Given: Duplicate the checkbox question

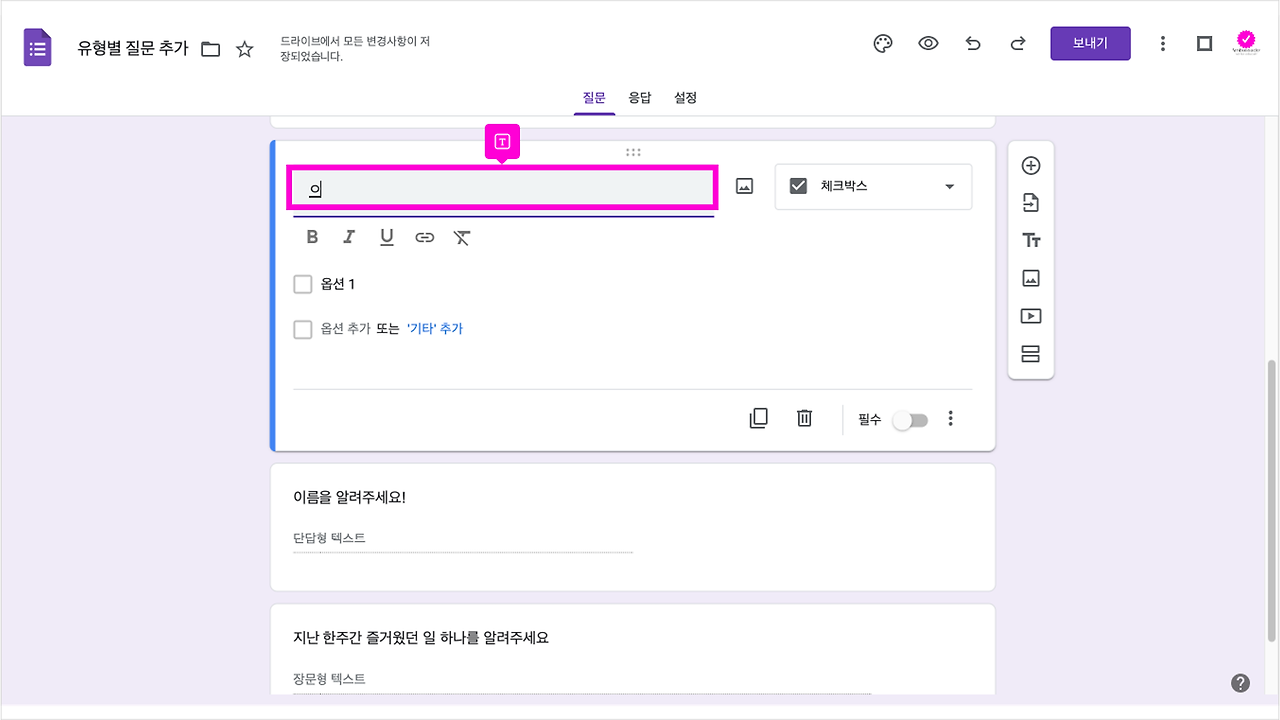Looking at the screenshot, I should click(x=758, y=418).
